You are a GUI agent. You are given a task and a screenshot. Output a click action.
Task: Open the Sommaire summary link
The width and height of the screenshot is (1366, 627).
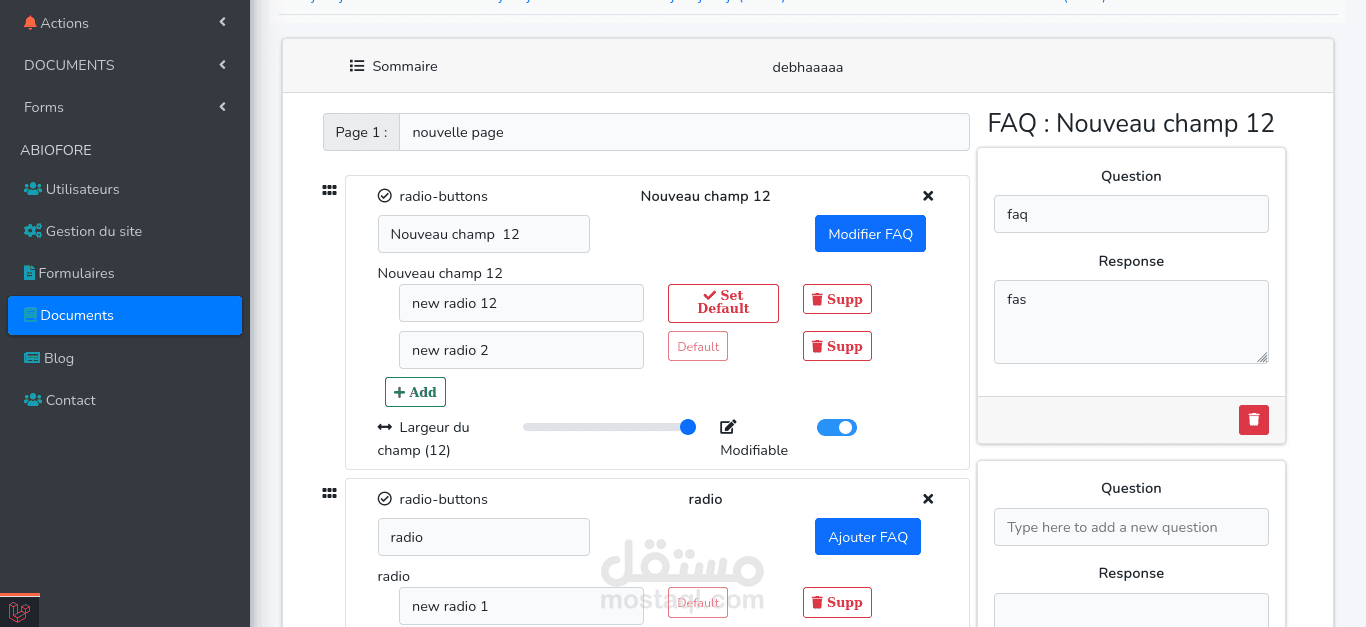pyautogui.click(x=393, y=66)
